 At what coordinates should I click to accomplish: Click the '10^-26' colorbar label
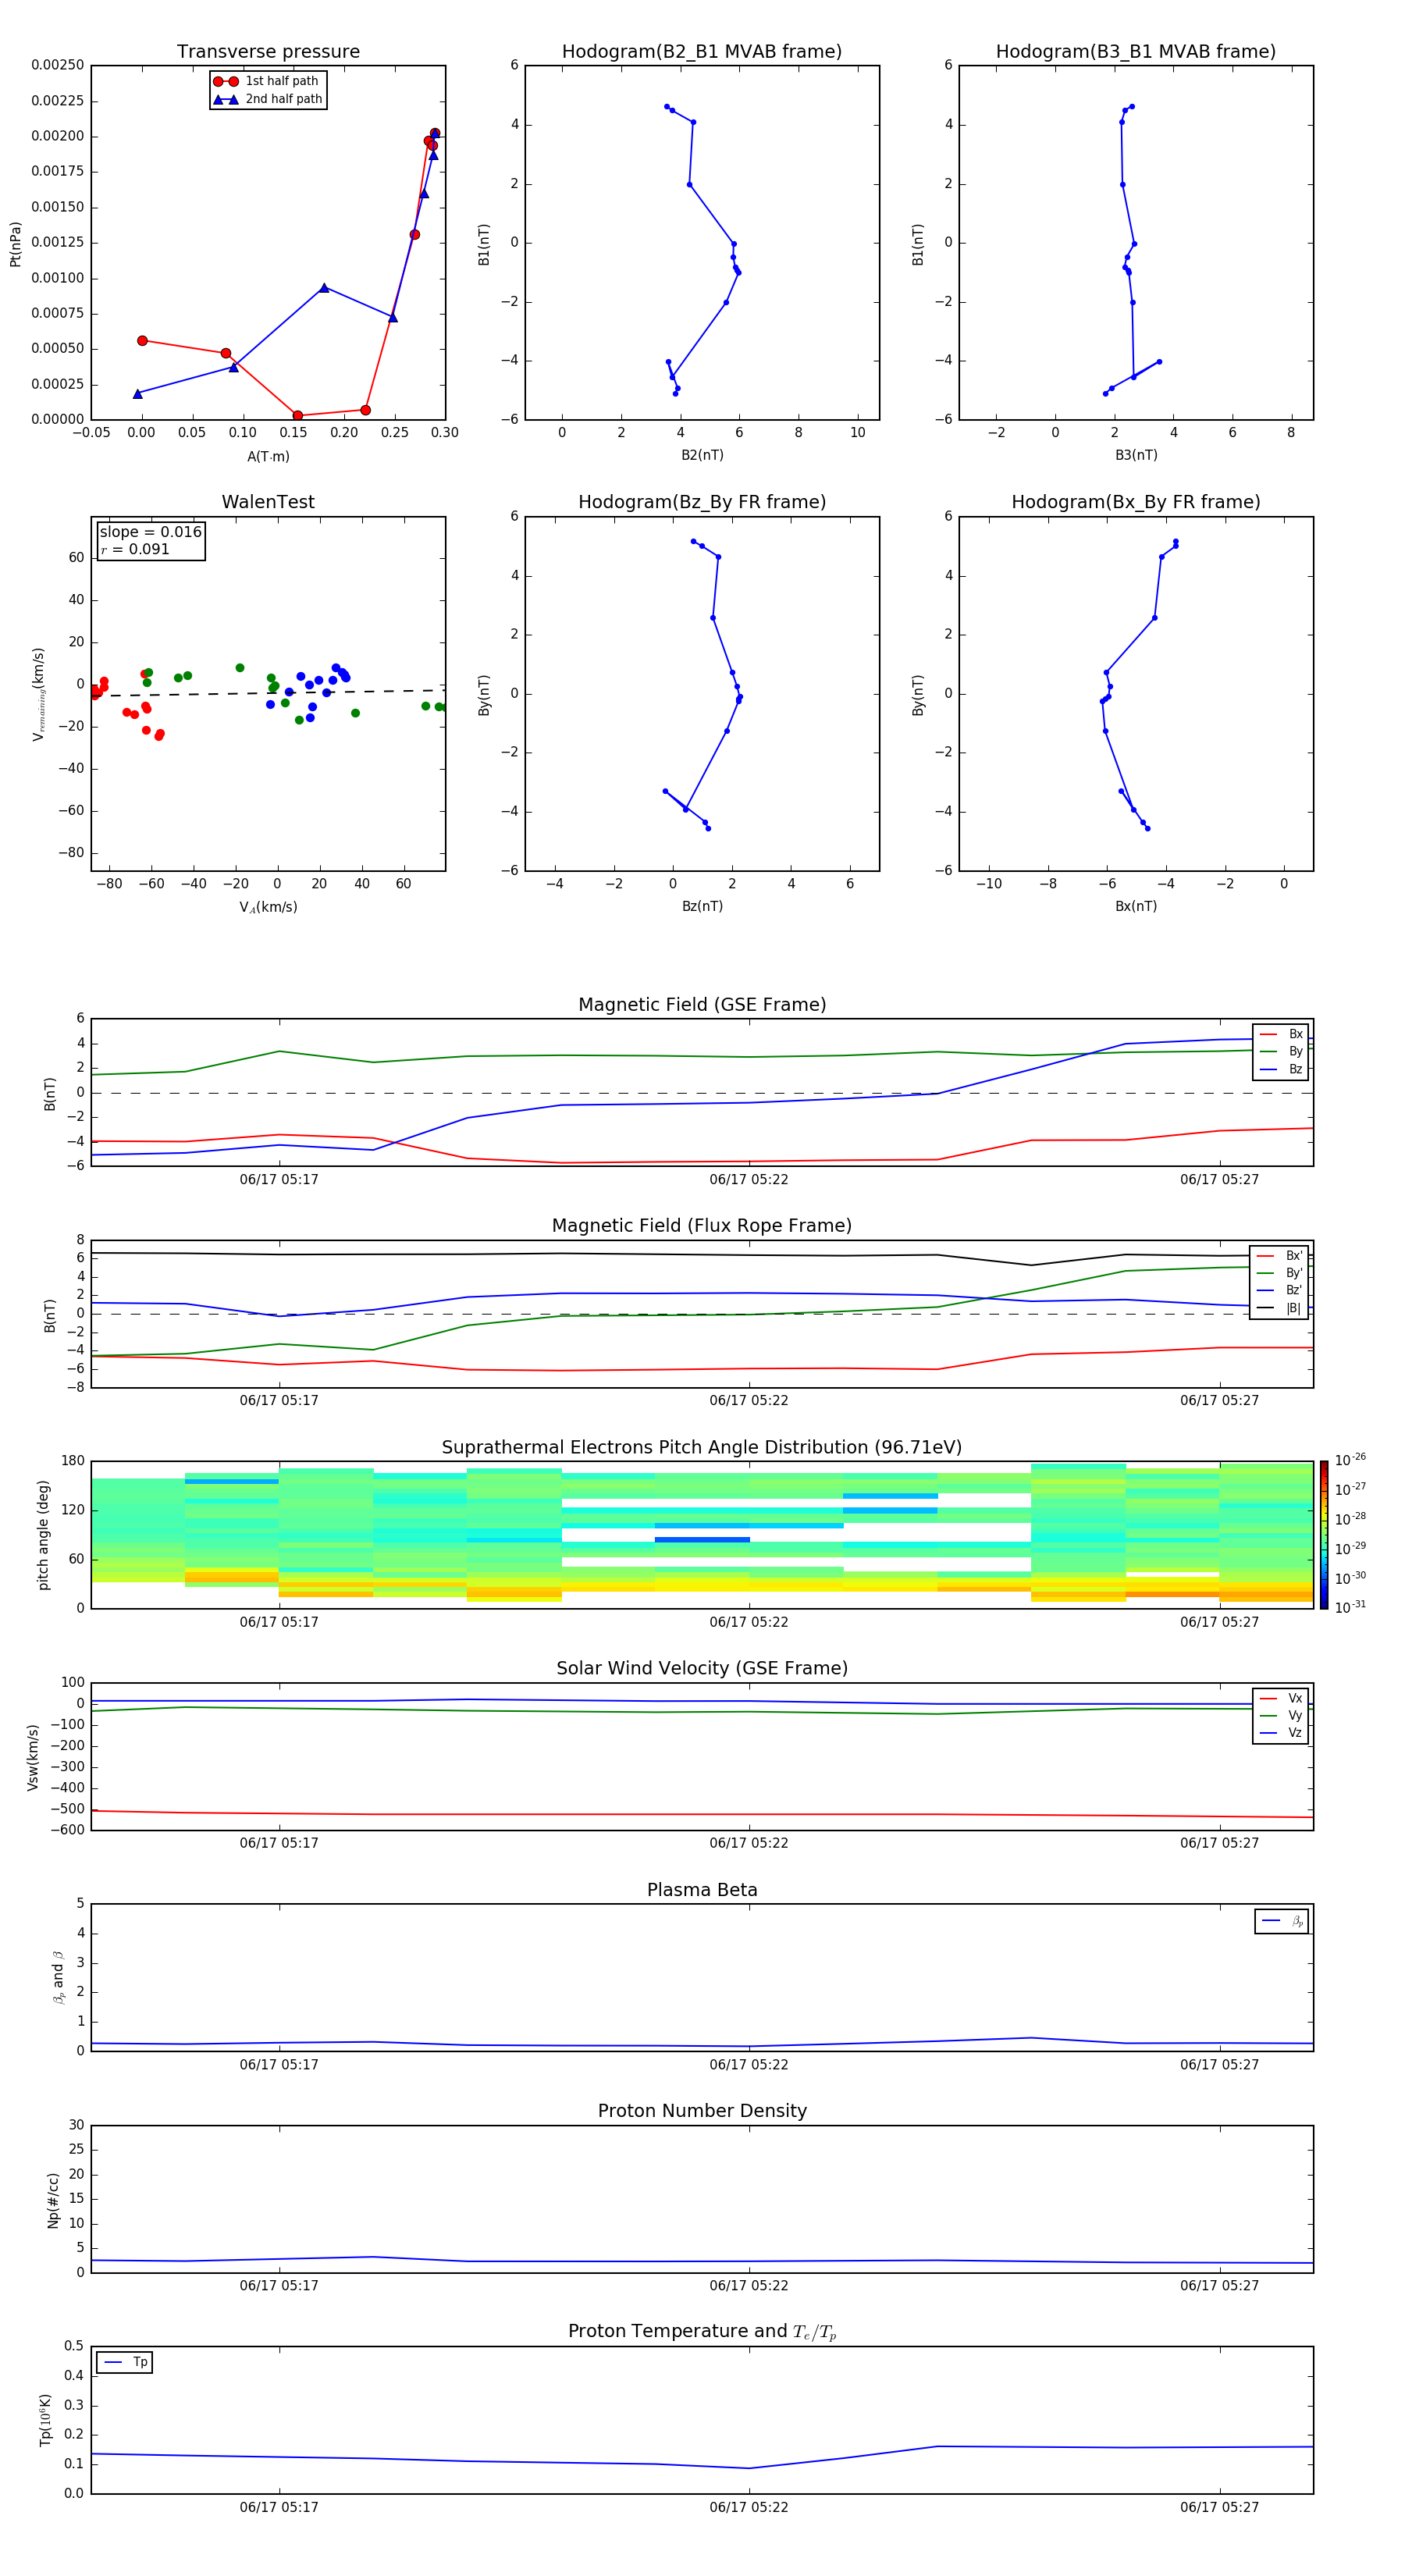pos(1350,1460)
